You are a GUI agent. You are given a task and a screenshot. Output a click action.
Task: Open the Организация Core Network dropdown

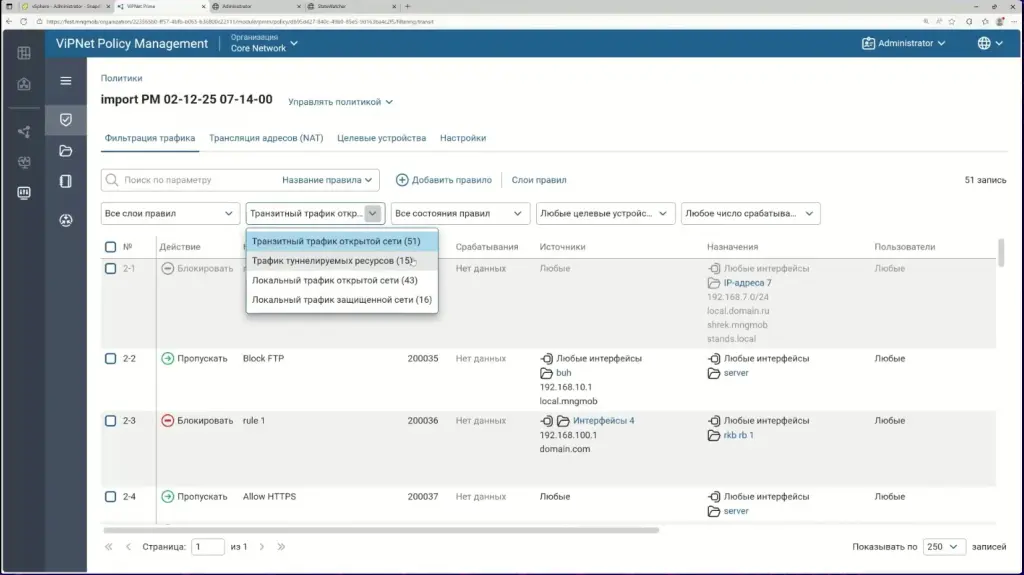click(x=264, y=43)
